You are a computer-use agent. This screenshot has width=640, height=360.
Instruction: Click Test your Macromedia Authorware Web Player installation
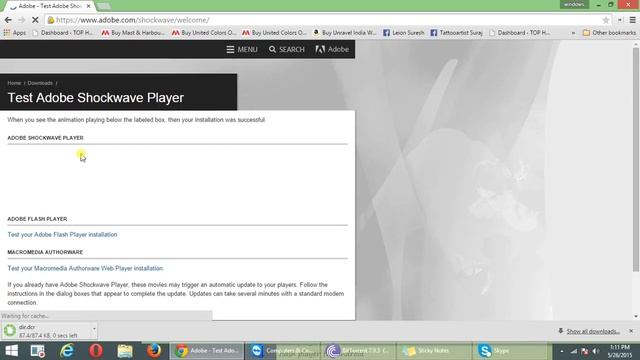(85, 268)
